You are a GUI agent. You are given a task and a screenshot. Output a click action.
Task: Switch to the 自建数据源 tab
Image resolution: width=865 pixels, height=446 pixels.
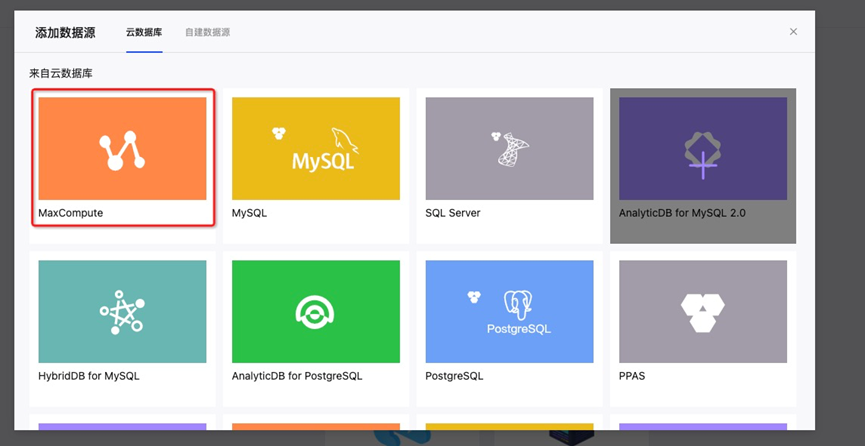[x=207, y=33]
